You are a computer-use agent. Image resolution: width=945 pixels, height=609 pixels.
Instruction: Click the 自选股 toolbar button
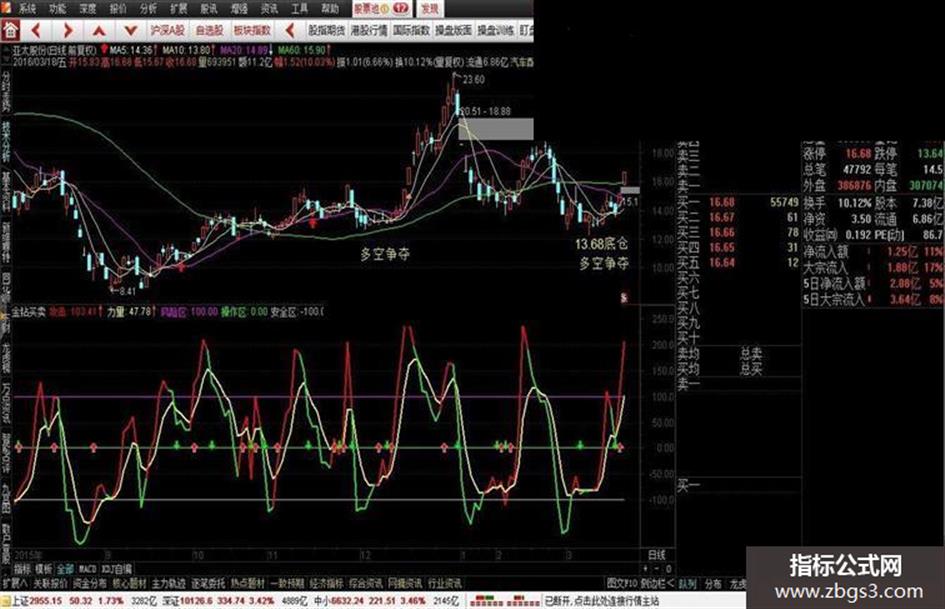[209, 30]
